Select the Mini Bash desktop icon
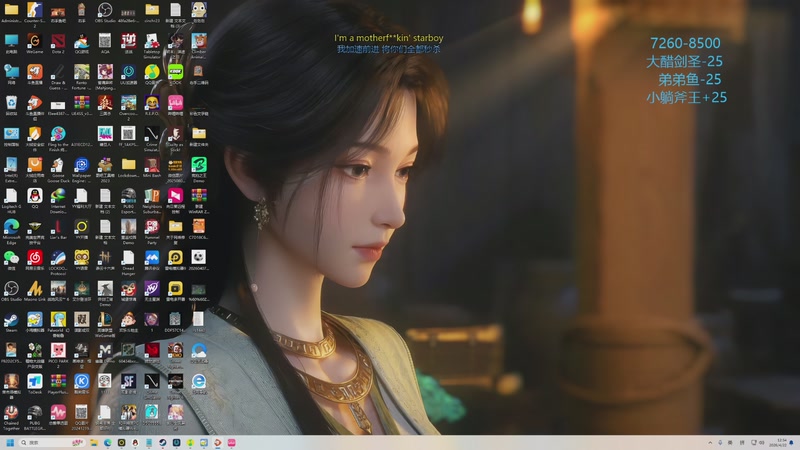800x450 pixels. coord(152,167)
